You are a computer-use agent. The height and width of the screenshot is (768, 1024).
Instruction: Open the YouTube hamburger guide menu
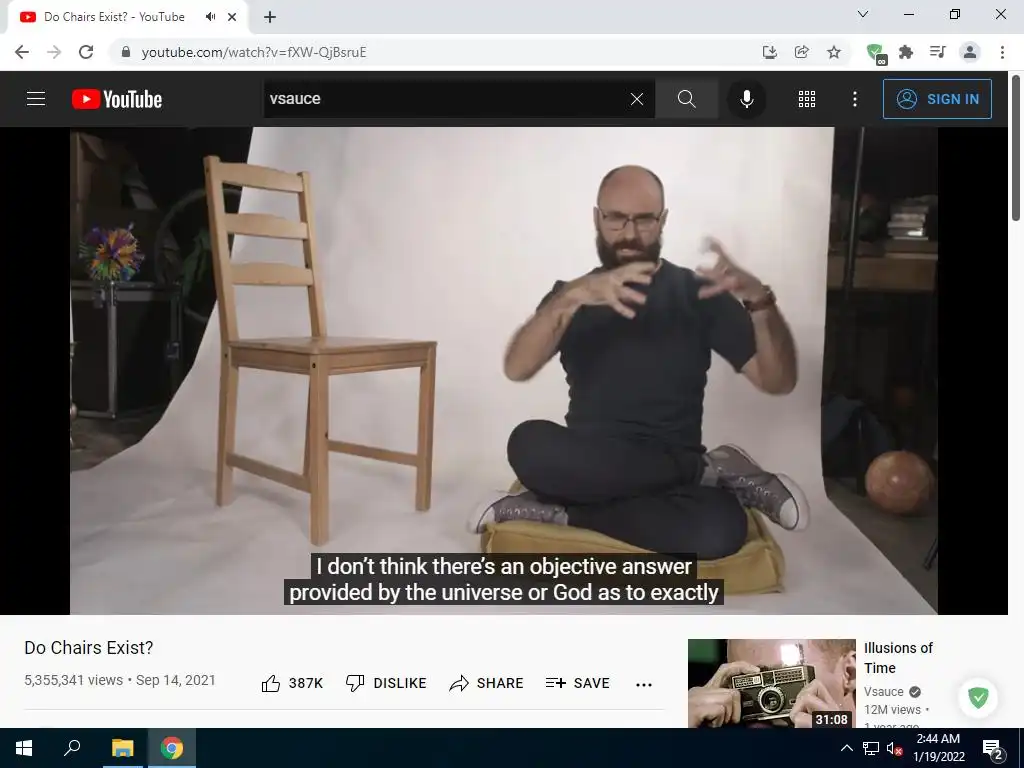tap(36, 99)
